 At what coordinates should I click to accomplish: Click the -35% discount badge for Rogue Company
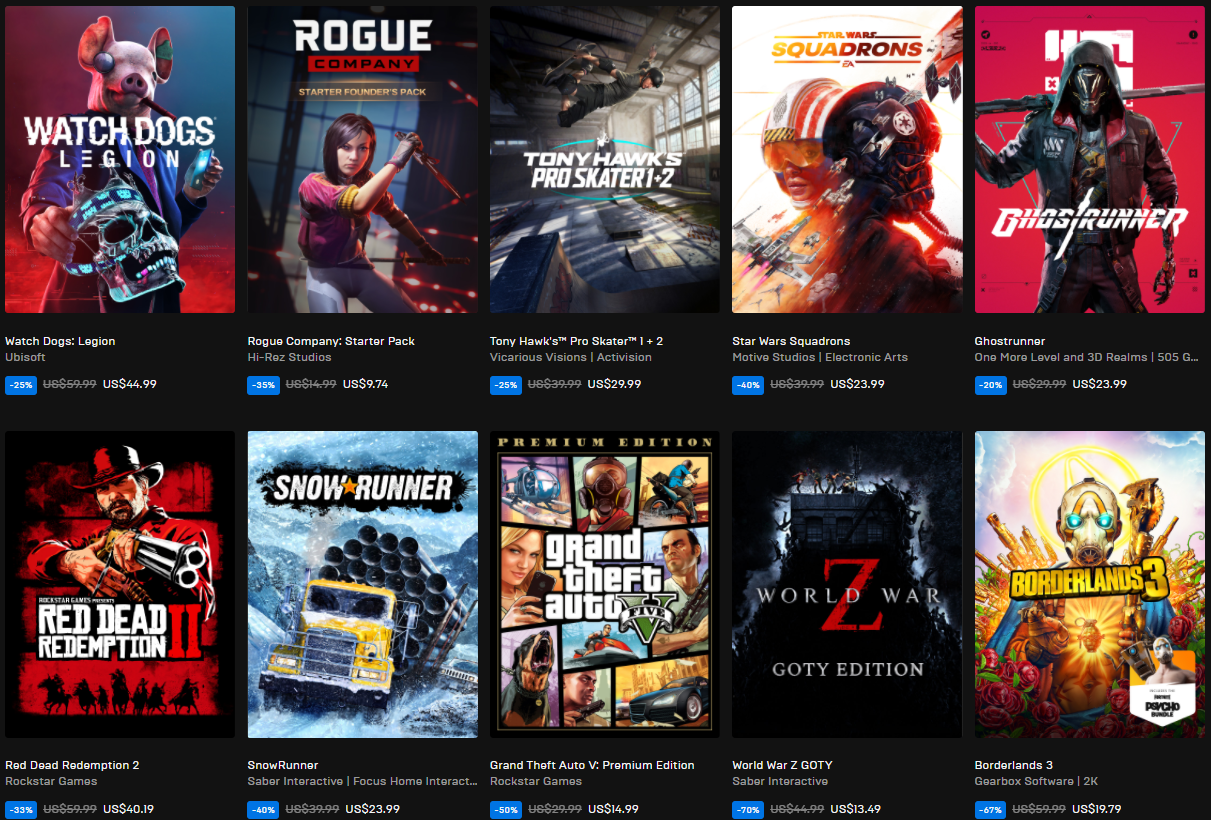(263, 385)
